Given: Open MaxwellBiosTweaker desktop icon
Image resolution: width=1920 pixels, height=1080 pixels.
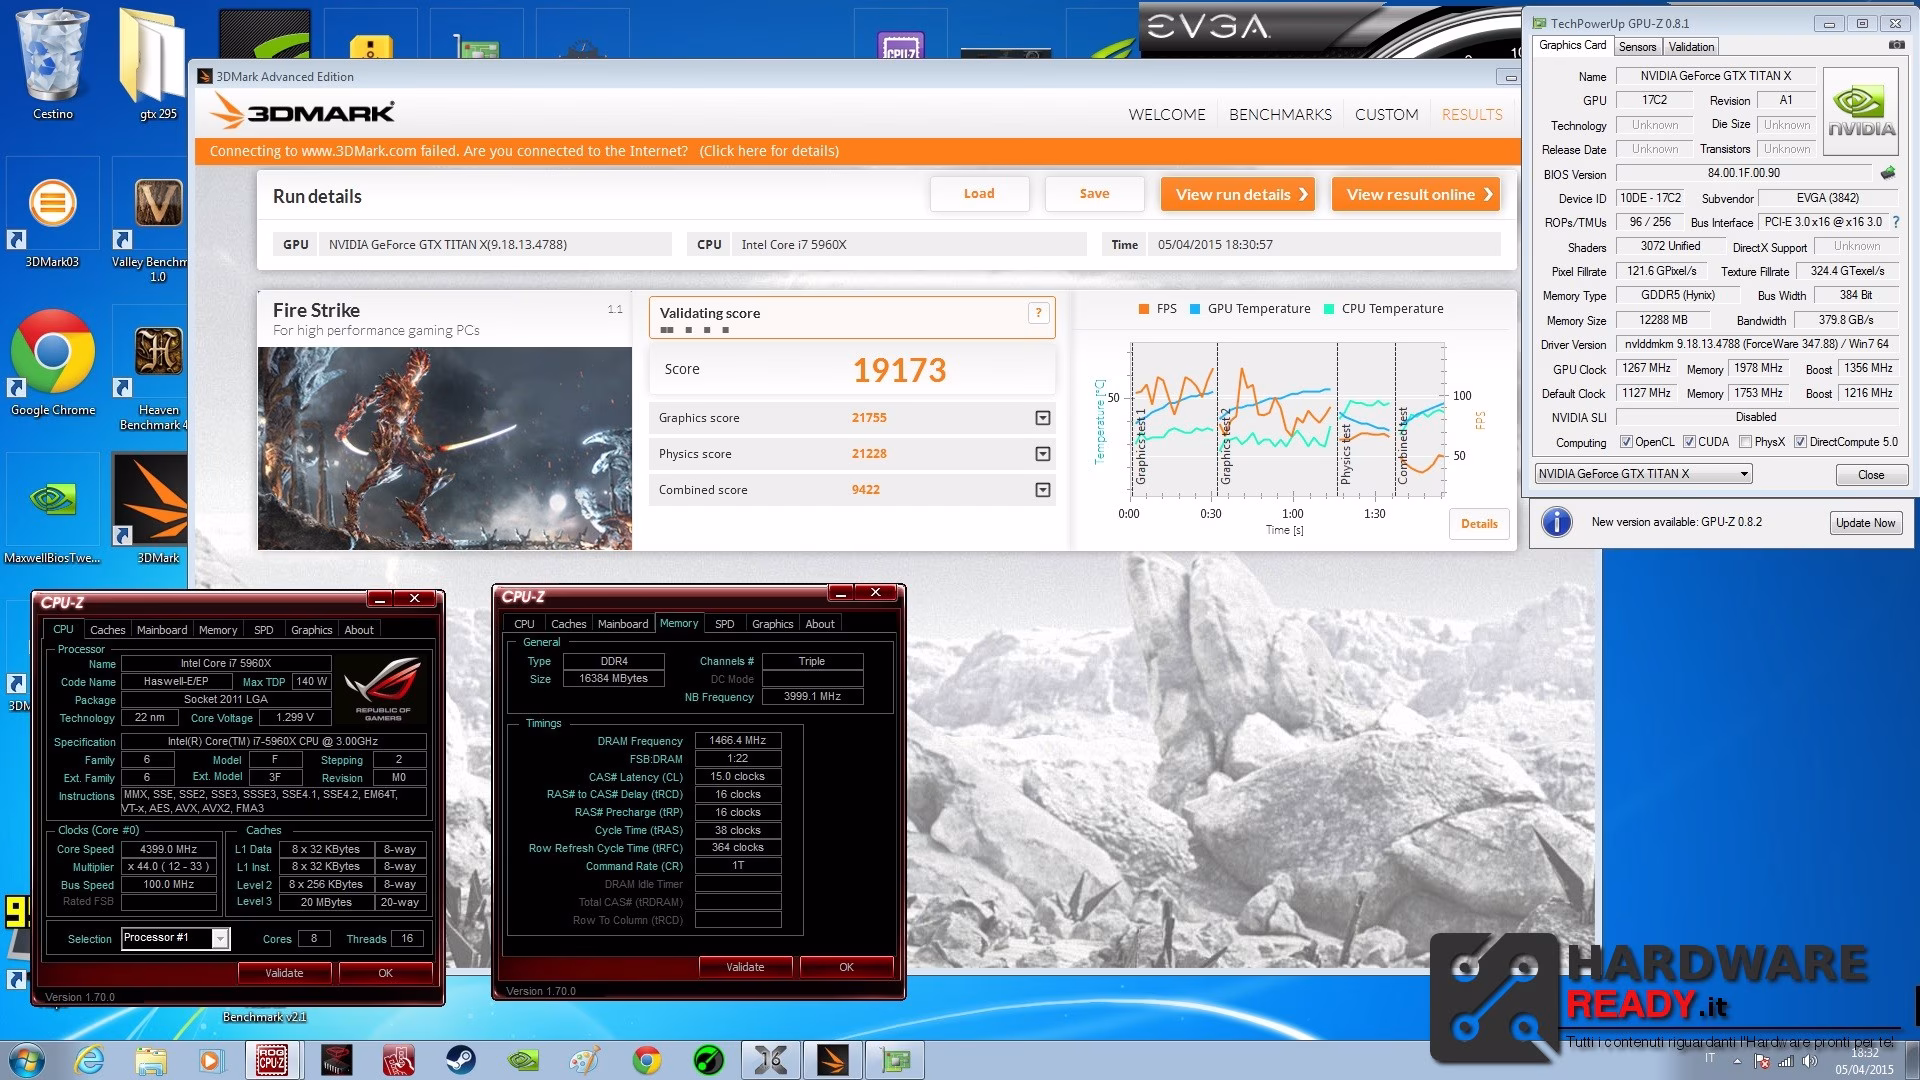Looking at the screenshot, I should tap(52, 510).
